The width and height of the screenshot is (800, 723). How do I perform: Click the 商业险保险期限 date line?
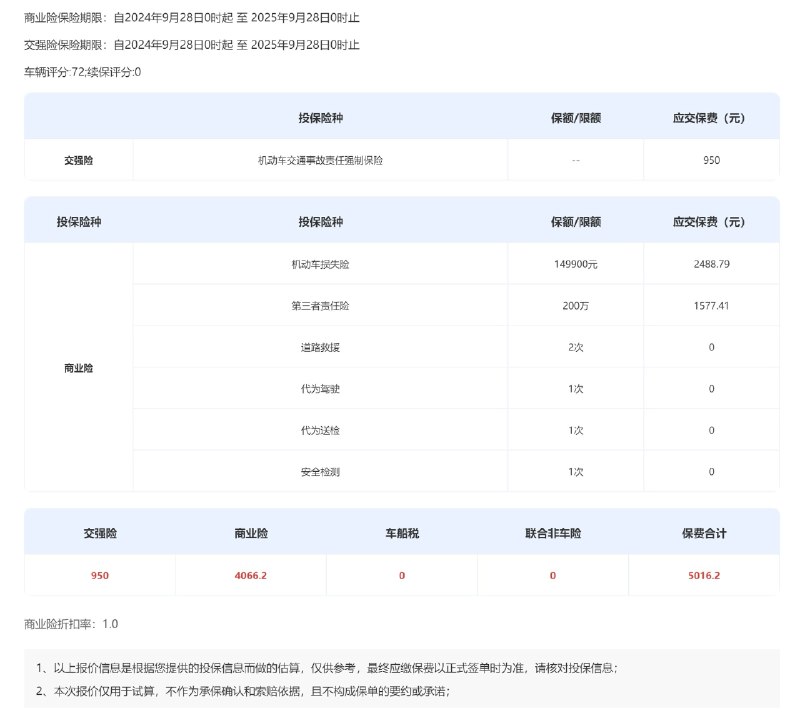[x=192, y=18]
